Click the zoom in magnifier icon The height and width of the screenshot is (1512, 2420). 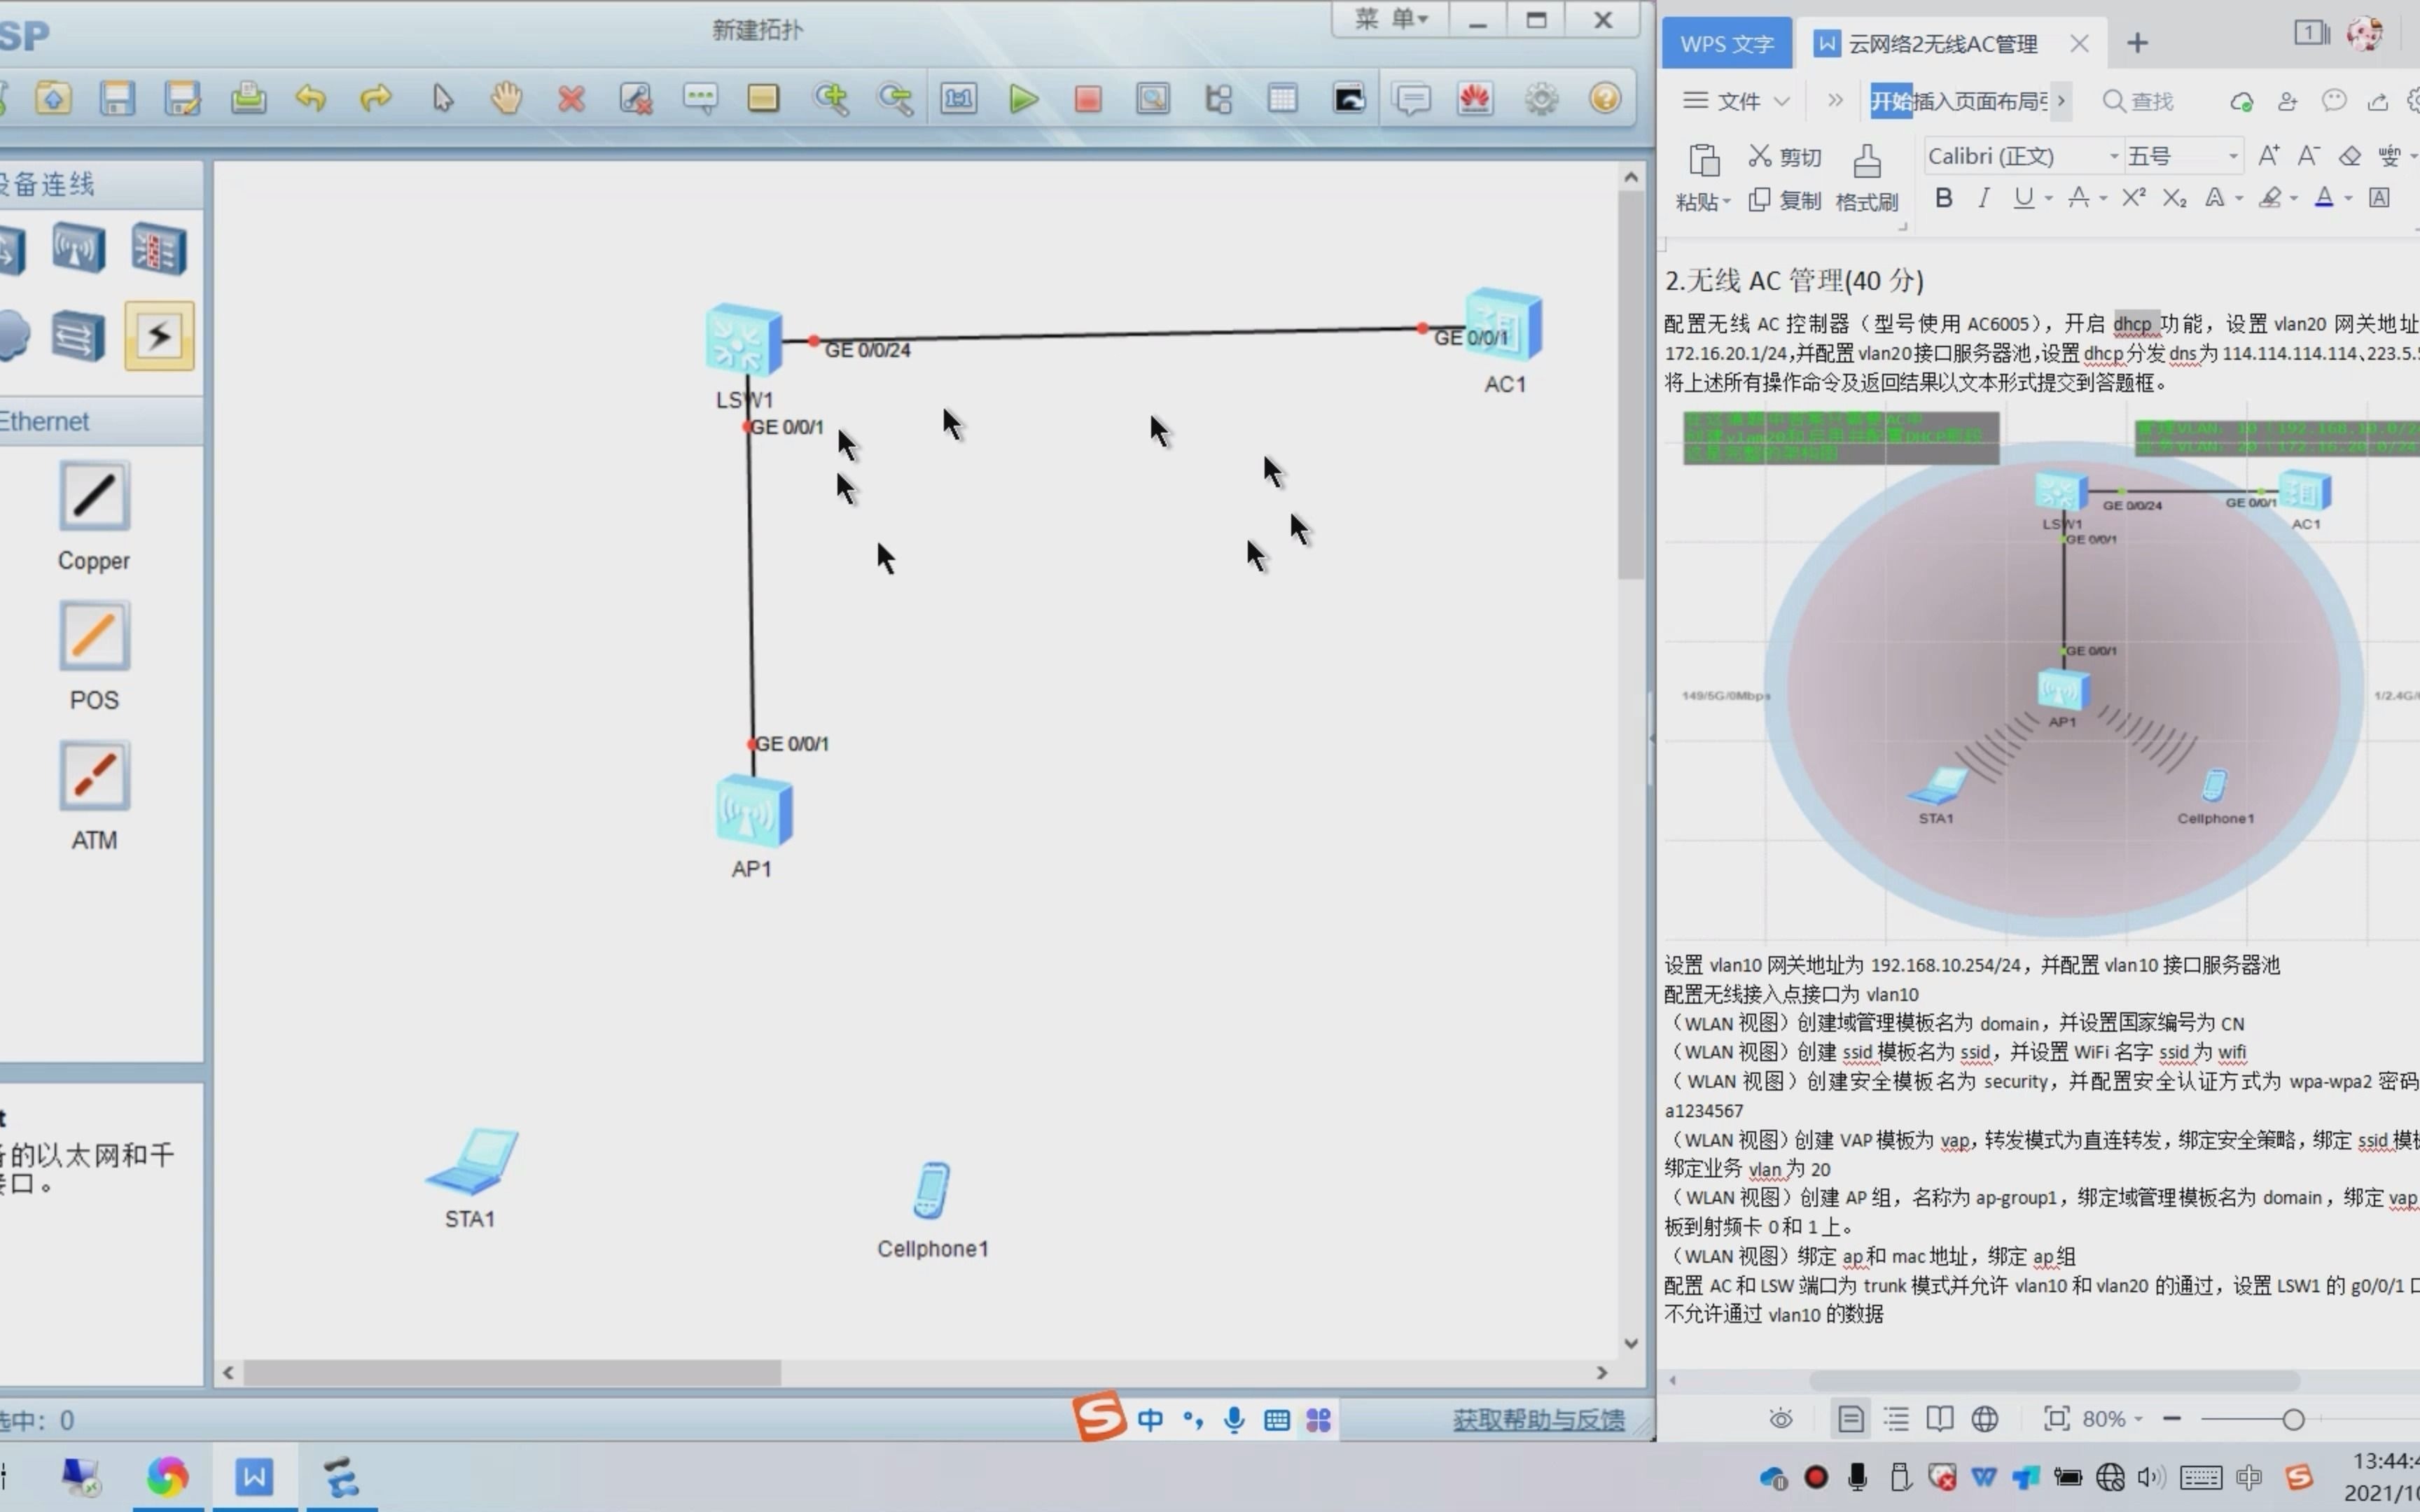click(831, 99)
